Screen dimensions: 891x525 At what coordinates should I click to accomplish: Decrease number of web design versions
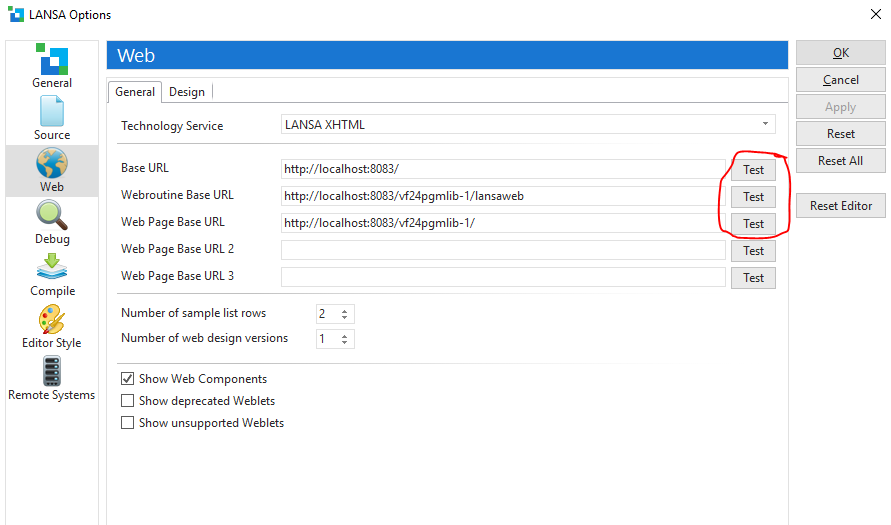344,342
